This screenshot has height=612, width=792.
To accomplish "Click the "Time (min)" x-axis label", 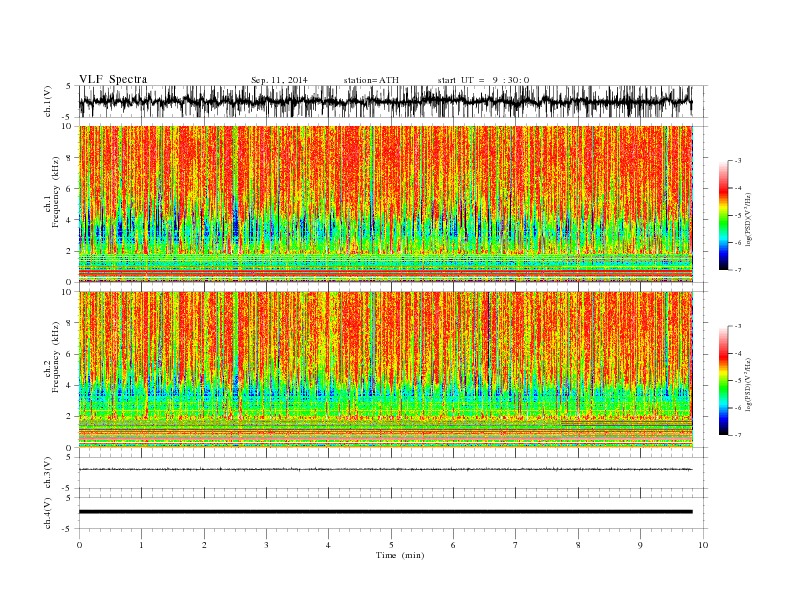I will pos(400,555).
